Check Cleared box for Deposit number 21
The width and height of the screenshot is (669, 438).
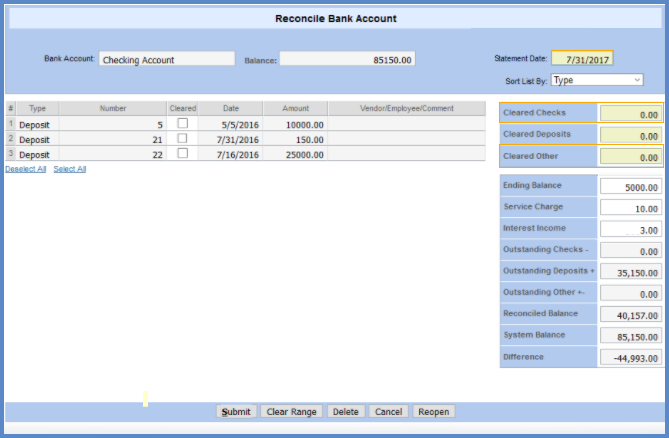point(183,138)
